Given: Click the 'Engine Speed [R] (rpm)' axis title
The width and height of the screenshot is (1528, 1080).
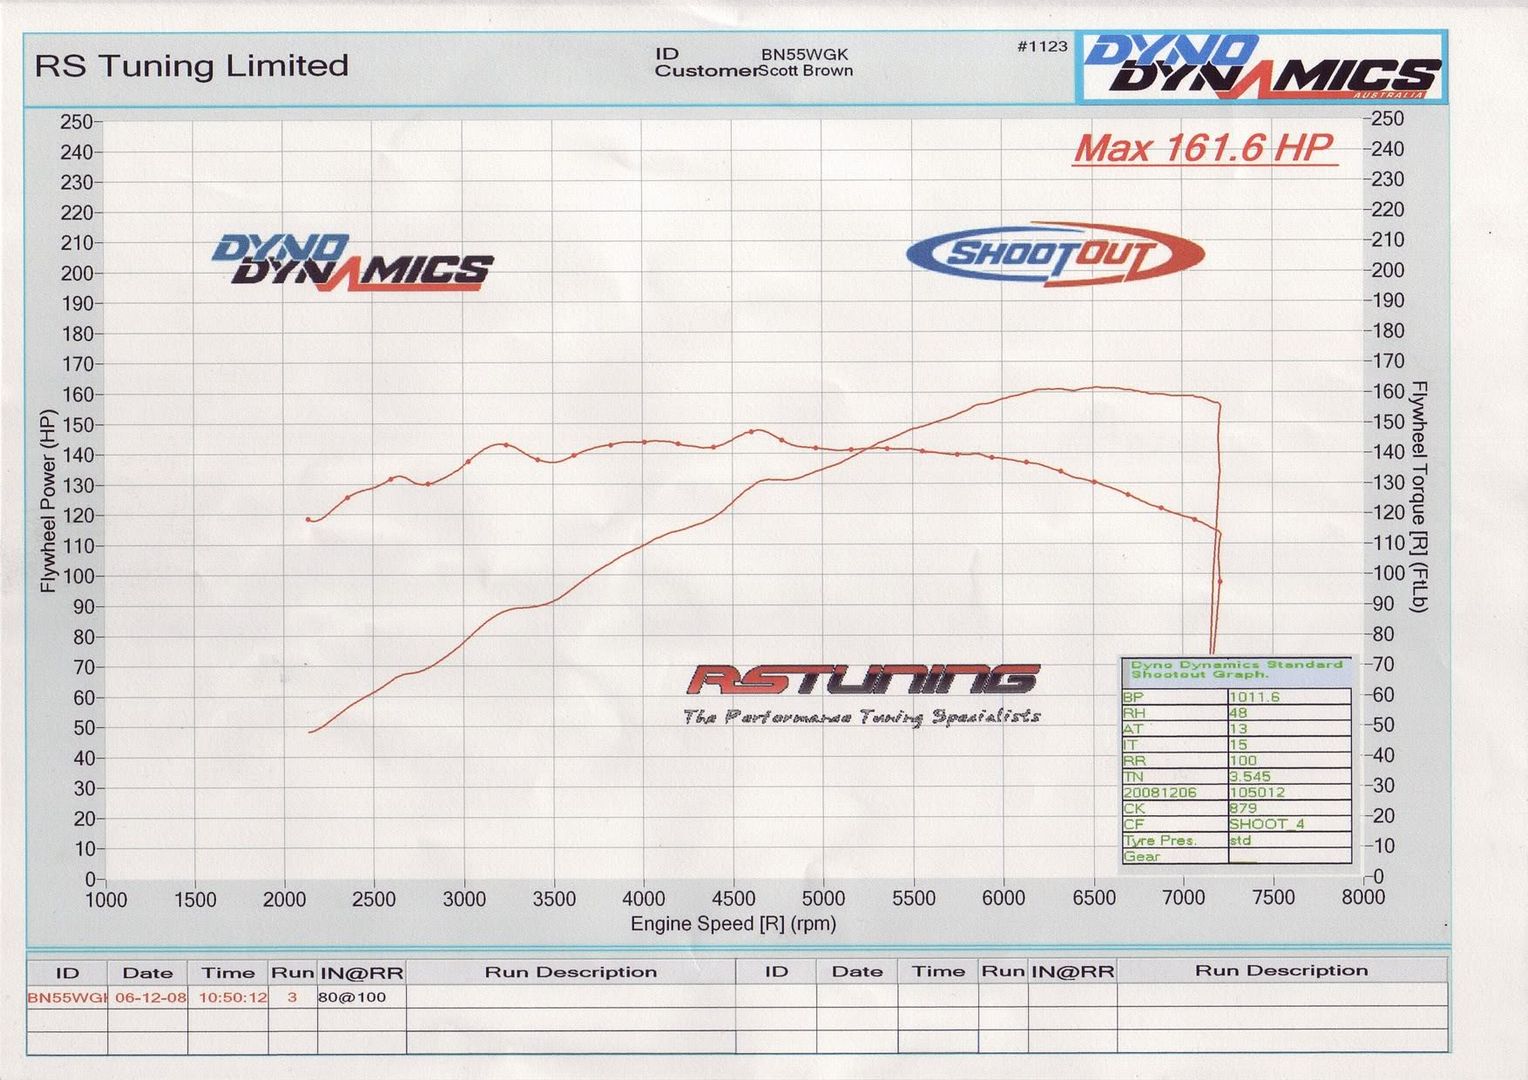Looking at the screenshot, I should coord(733,923).
